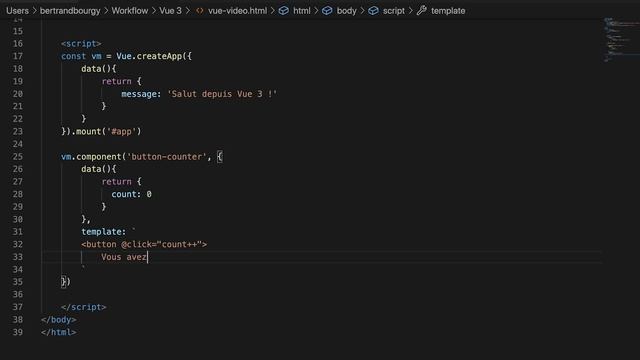Viewport: 640px width, 360px height.
Task: Click line number 39 in gutter
Action: pos(18,332)
